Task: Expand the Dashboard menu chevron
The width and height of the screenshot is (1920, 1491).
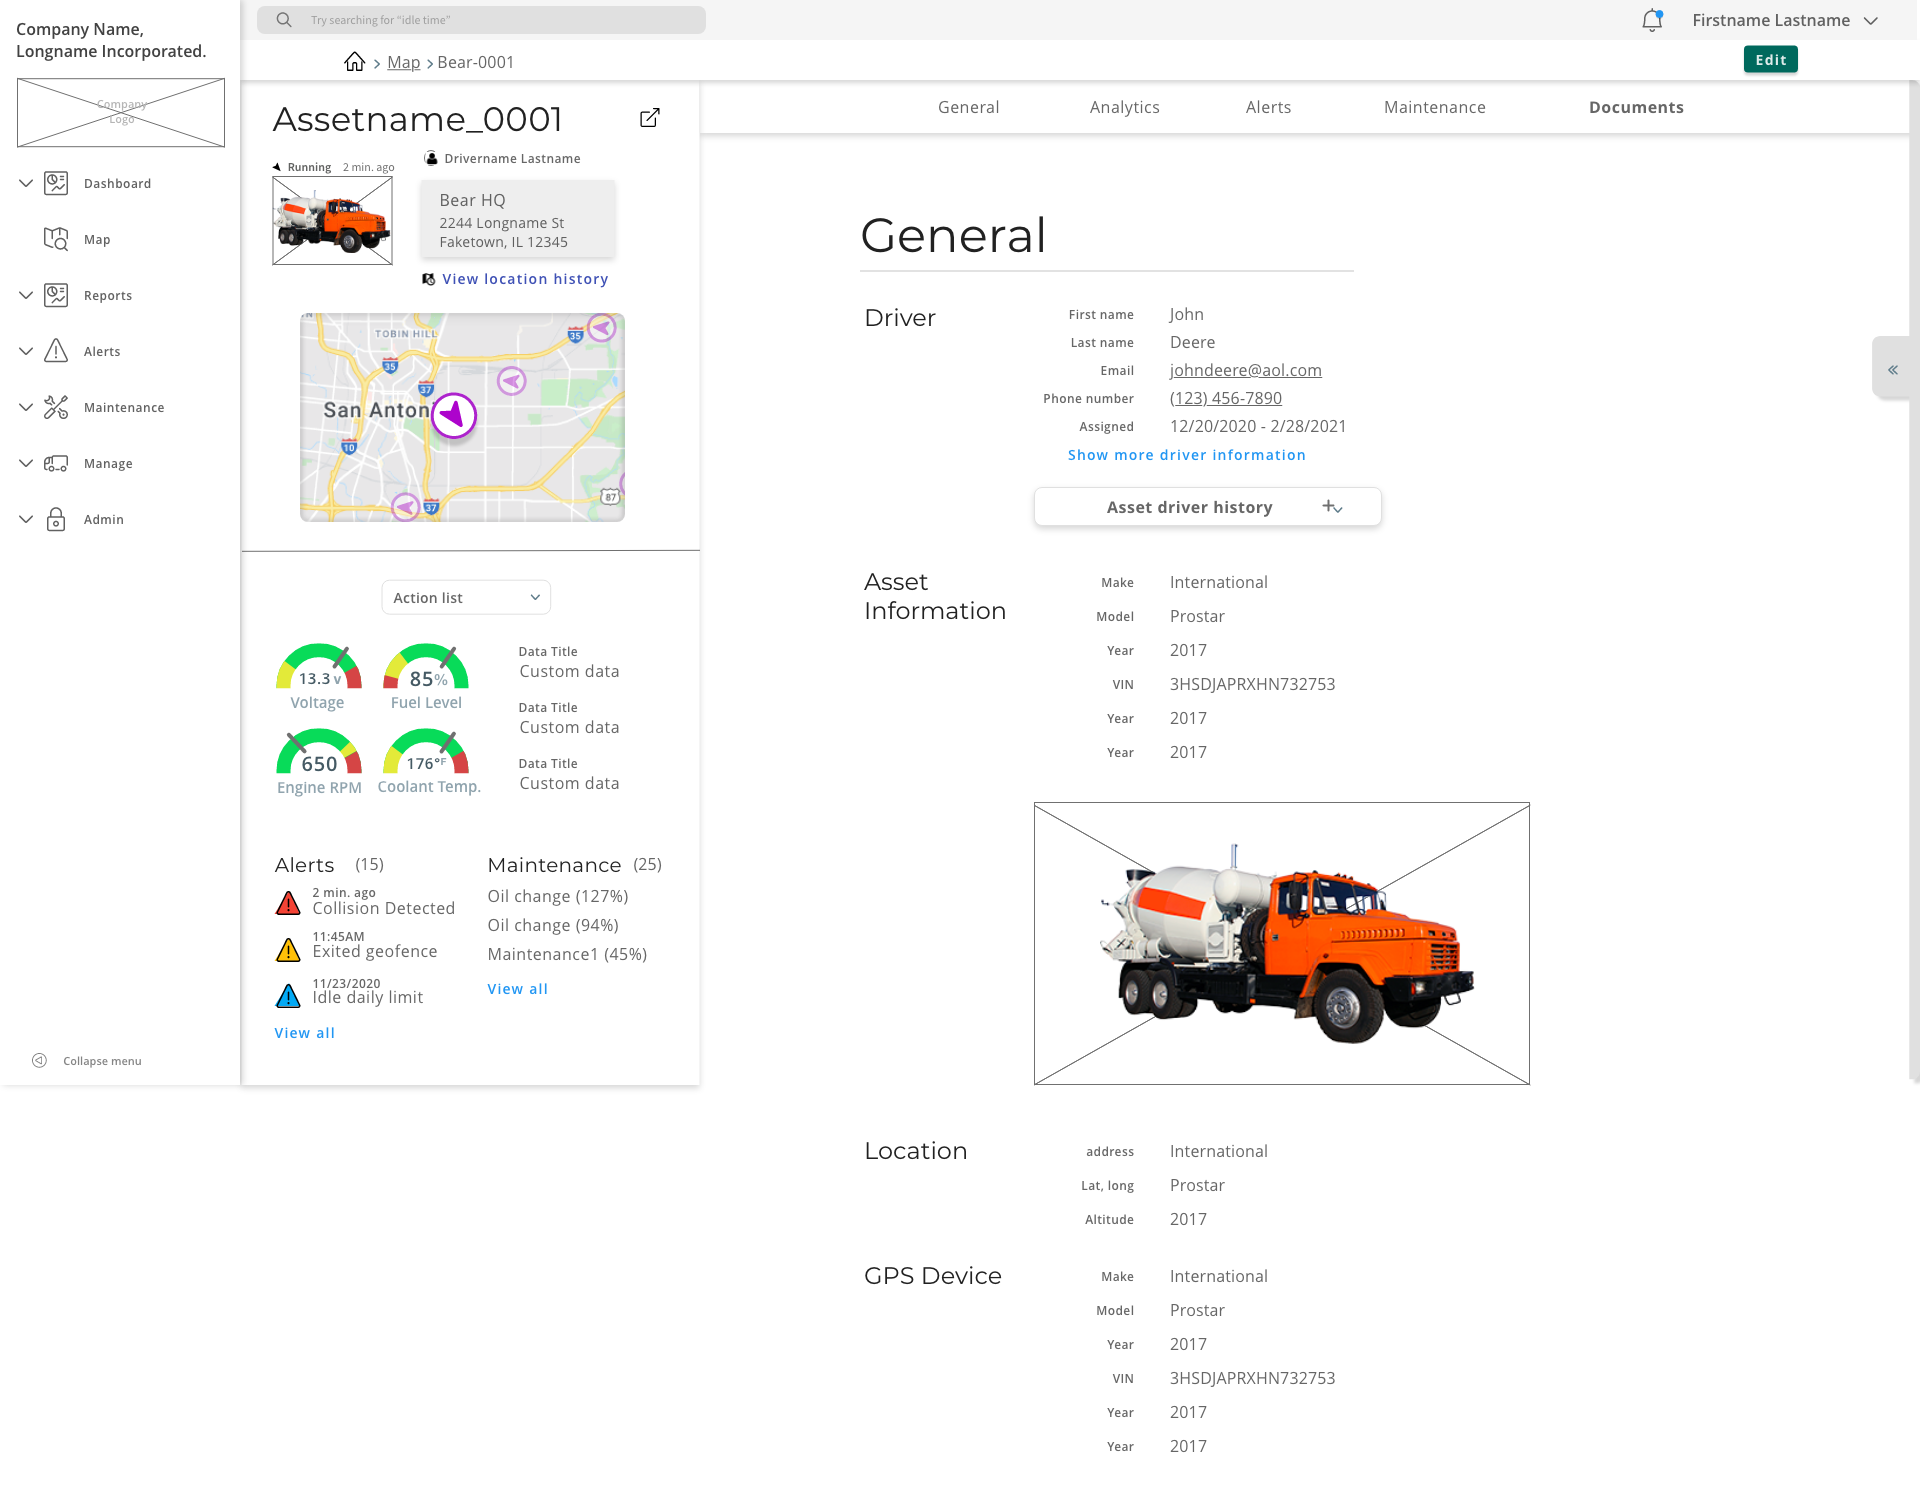Action: 26,183
